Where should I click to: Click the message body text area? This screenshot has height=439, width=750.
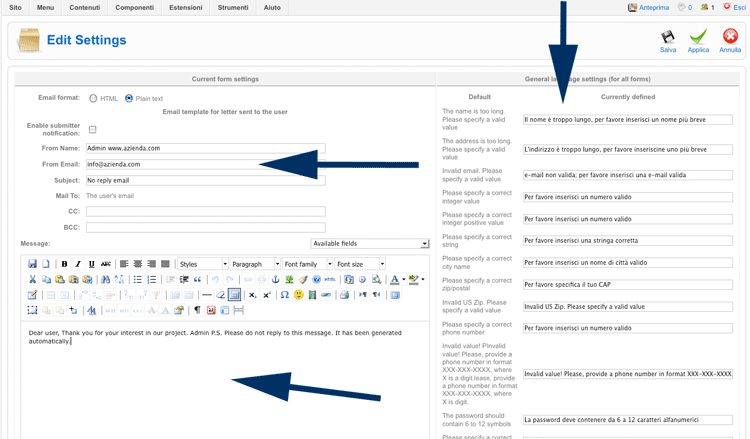[x=225, y=380]
